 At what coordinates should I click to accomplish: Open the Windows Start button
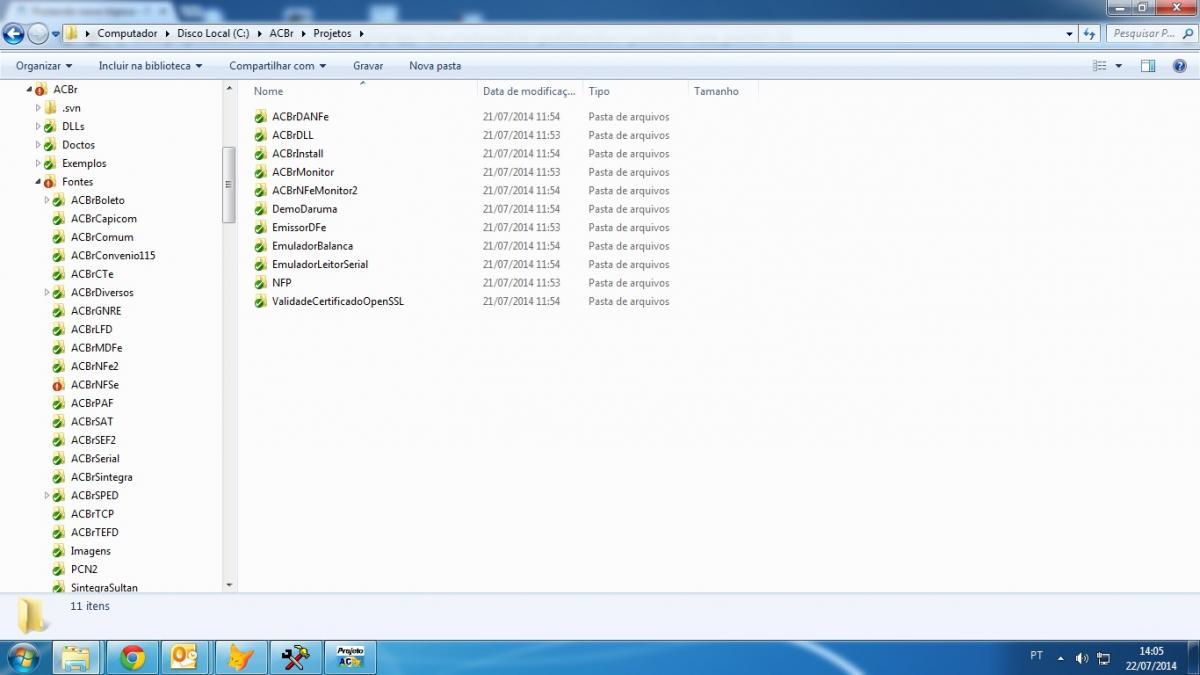(23, 657)
